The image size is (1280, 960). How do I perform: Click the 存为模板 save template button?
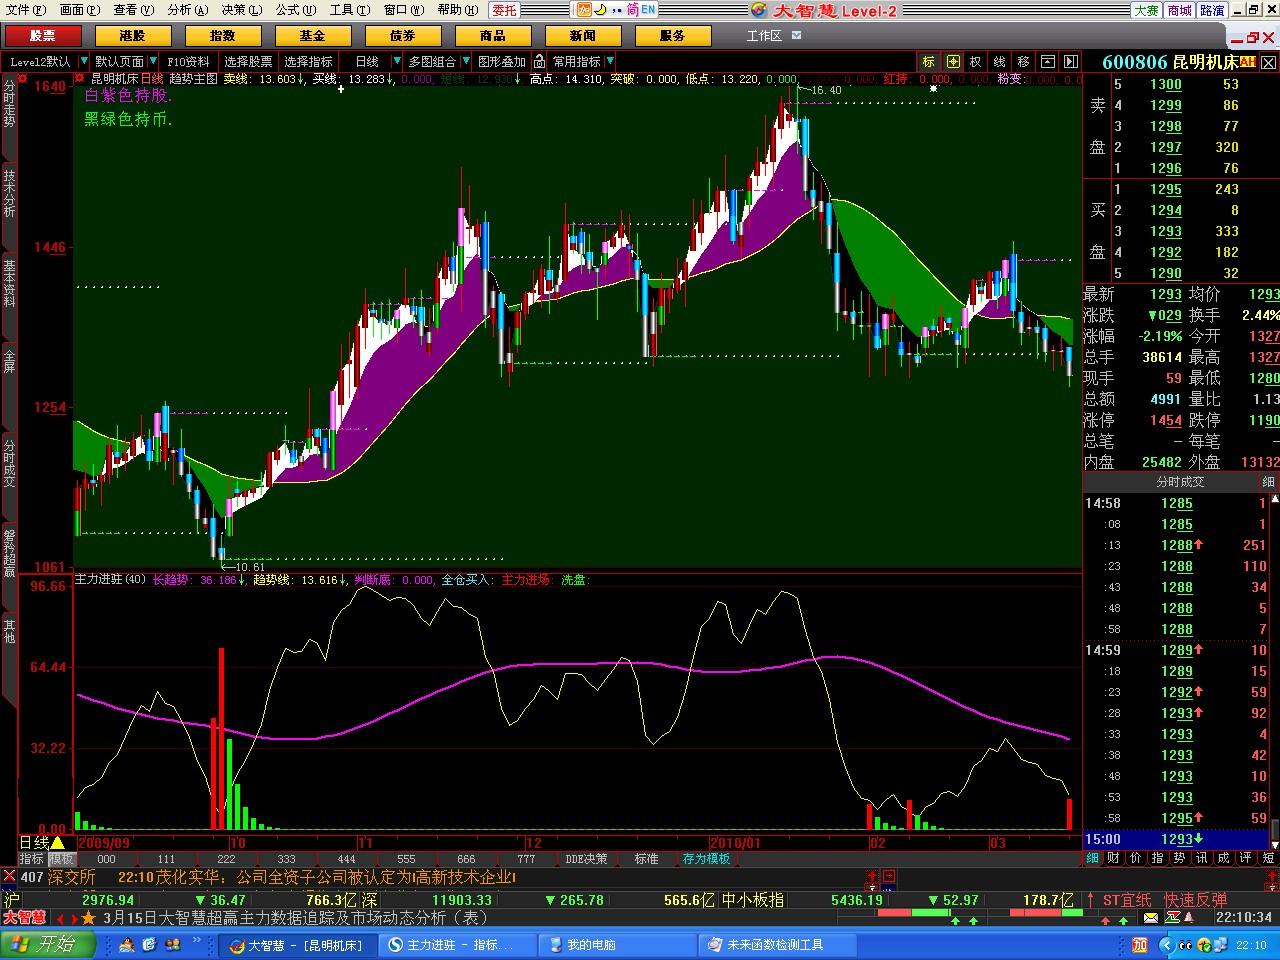[x=706, y=858]
